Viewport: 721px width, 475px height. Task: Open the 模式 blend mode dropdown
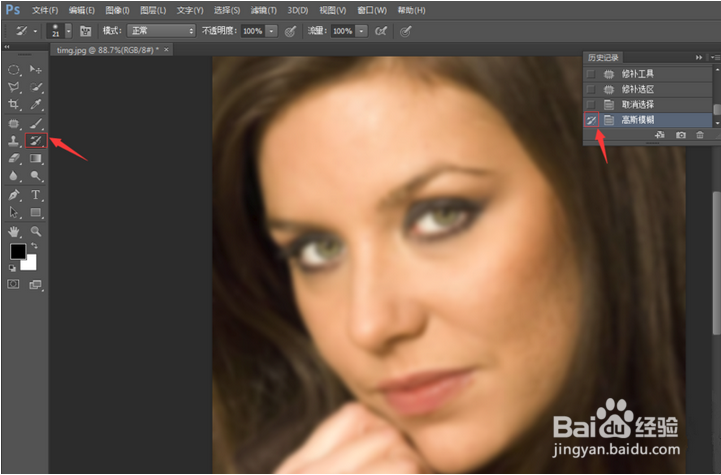[161, 31]
